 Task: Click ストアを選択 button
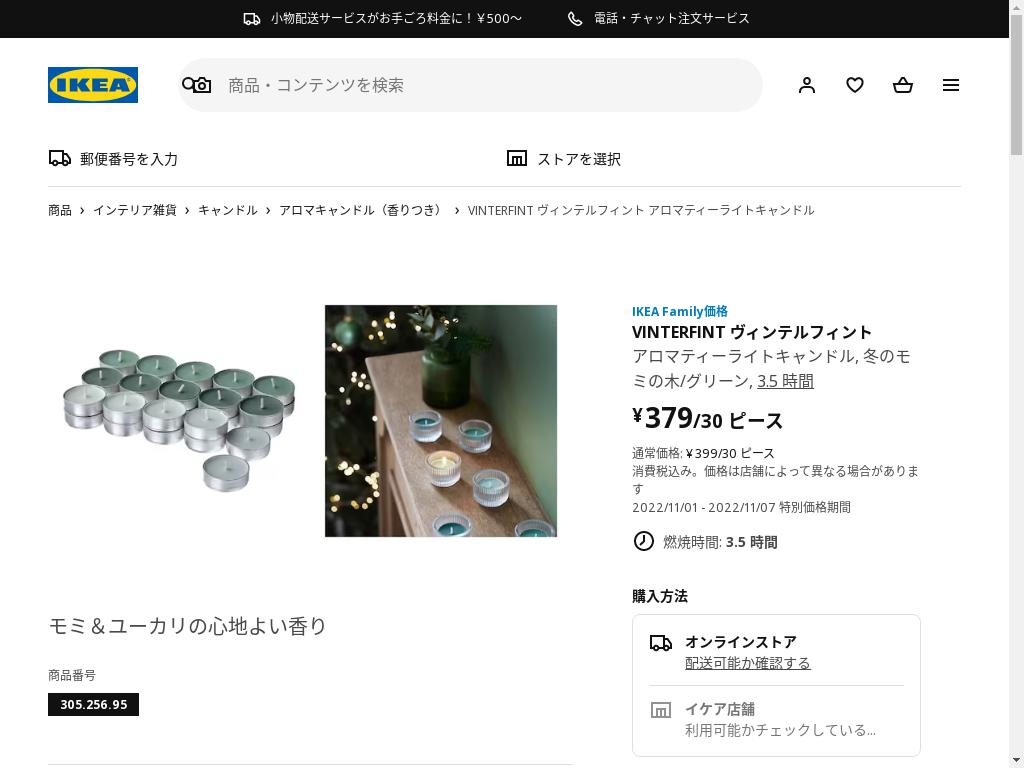(564, 159)
